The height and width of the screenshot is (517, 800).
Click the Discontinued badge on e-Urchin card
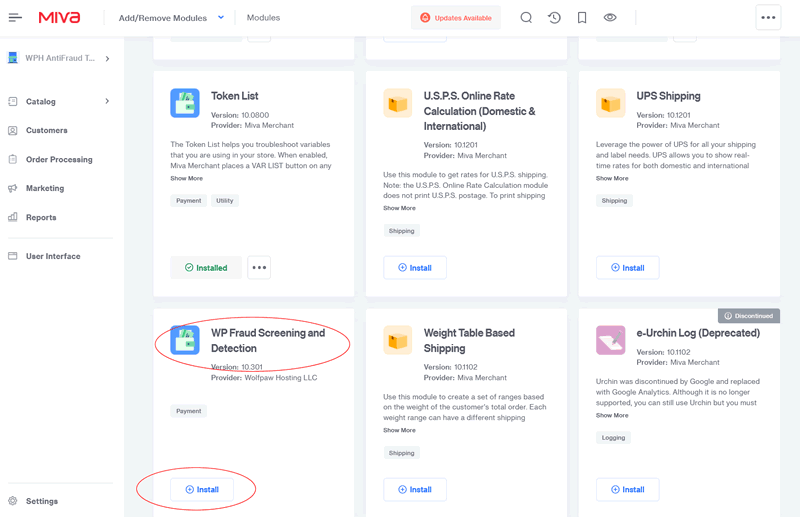(748, 316)
